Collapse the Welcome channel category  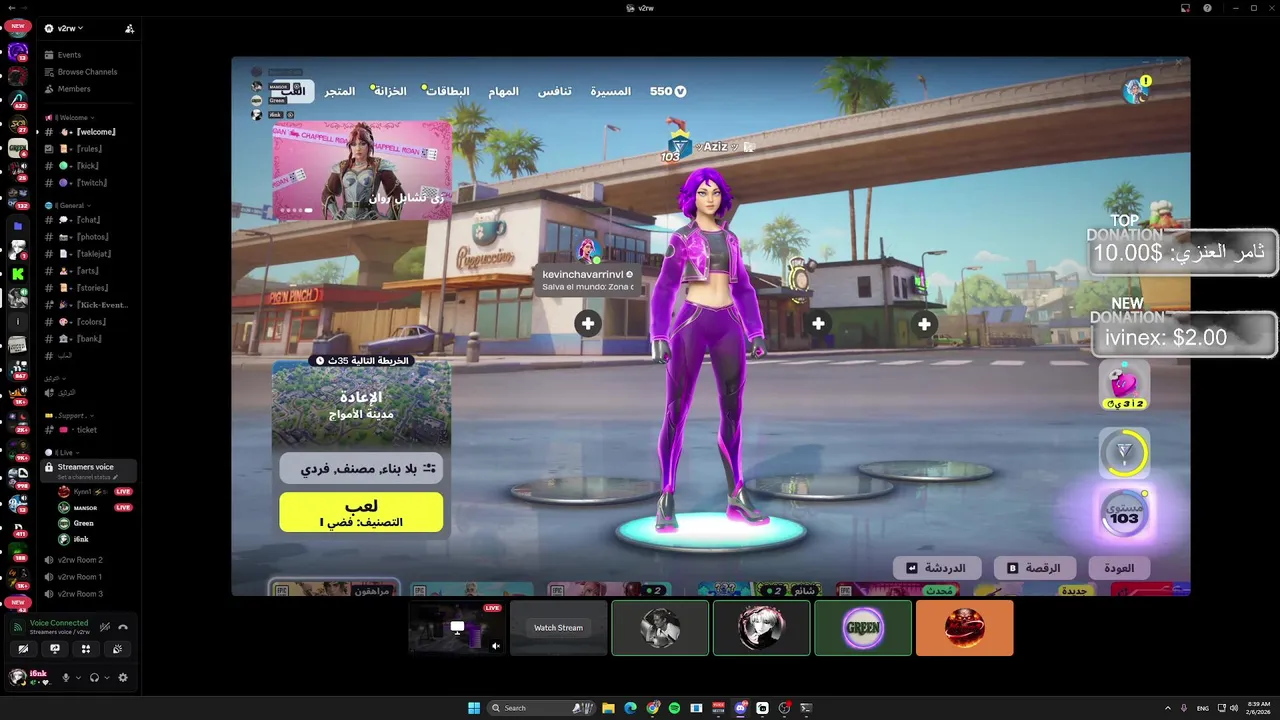(x=70, y=117)
